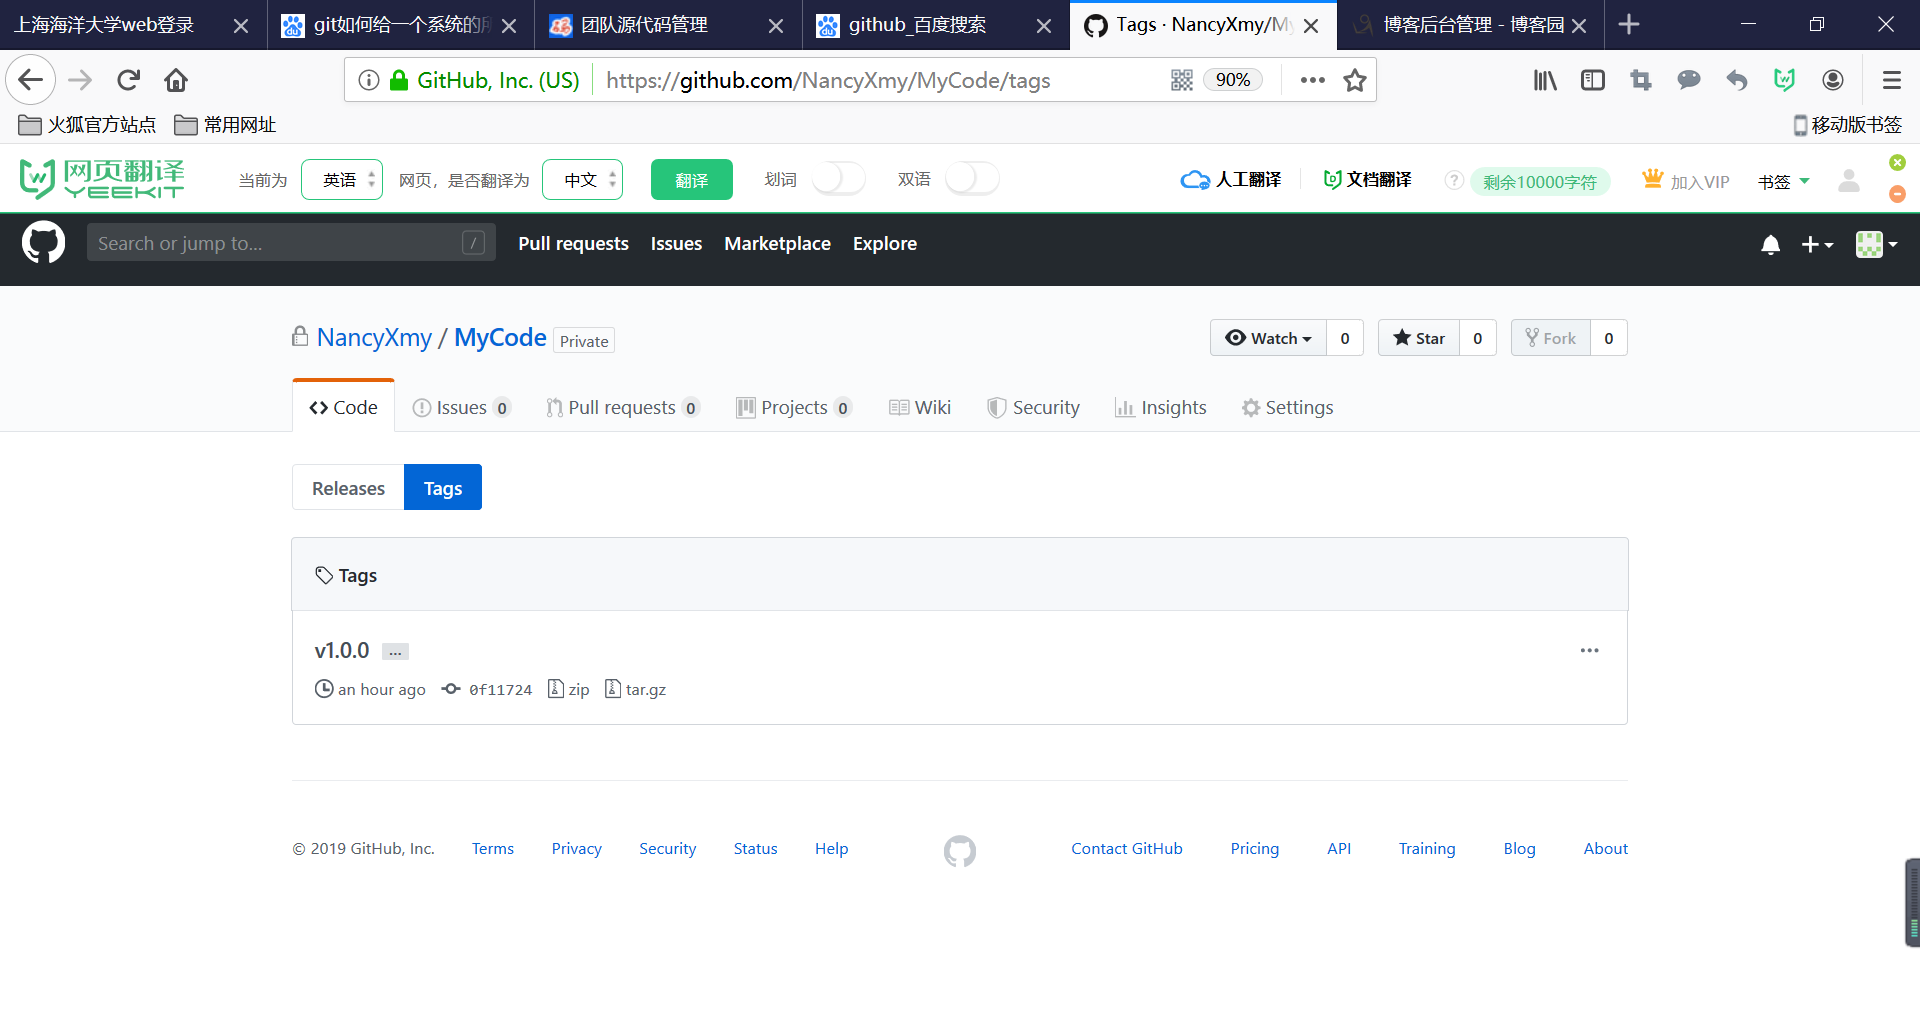Open the browser home page

pyautogui.click(x=176, y=80)
